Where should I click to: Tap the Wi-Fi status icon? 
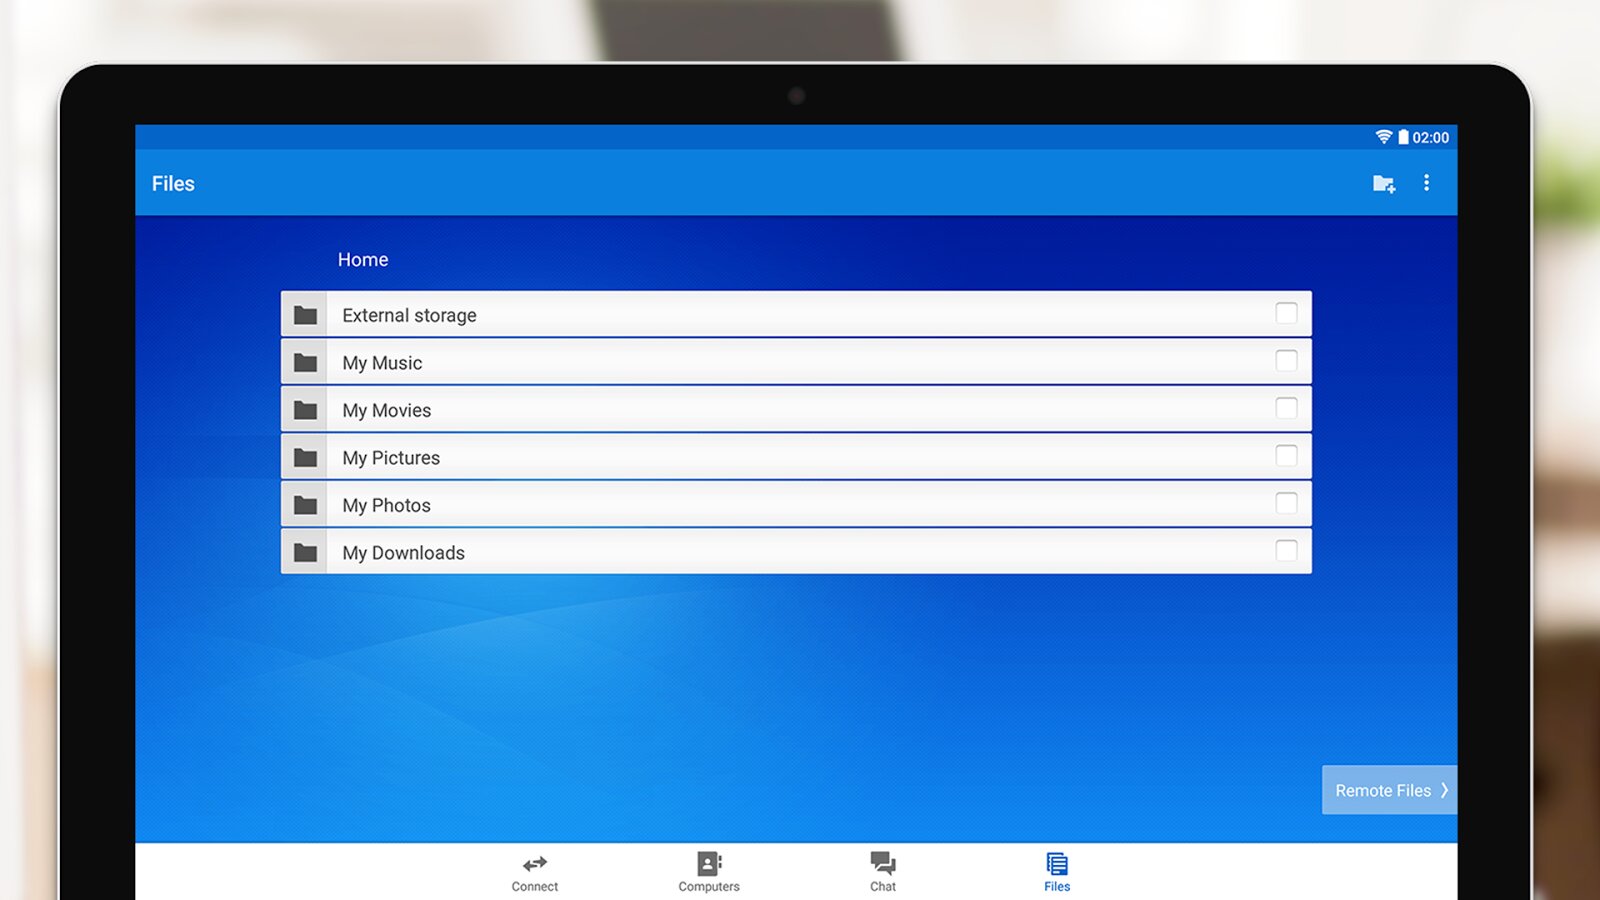coord(1383,137)
